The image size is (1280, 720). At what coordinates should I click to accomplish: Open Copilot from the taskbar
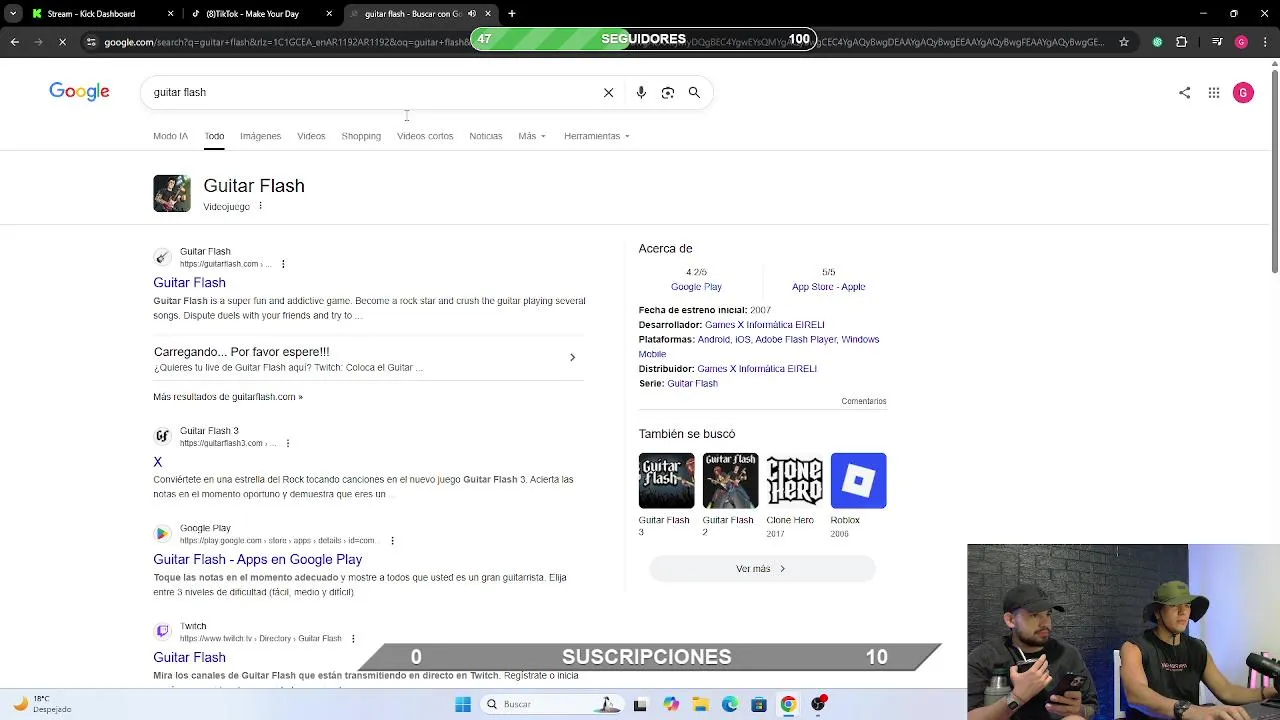pos(671,704)
